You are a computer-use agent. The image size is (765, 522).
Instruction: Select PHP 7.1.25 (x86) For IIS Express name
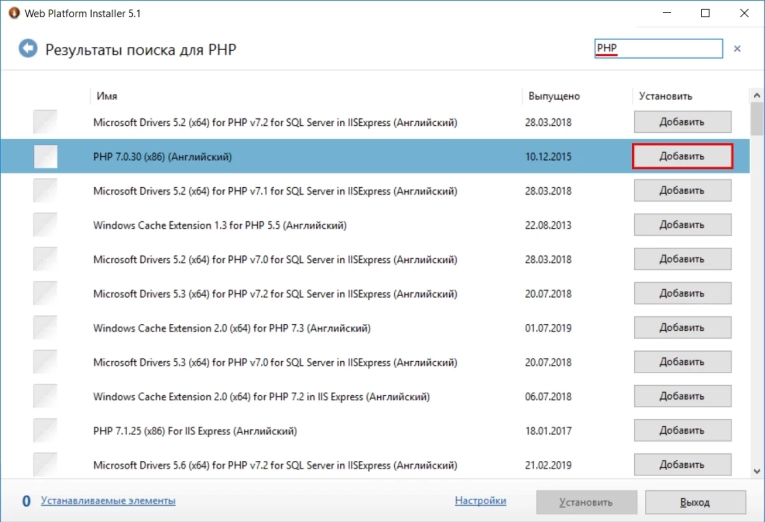(195, 431)
